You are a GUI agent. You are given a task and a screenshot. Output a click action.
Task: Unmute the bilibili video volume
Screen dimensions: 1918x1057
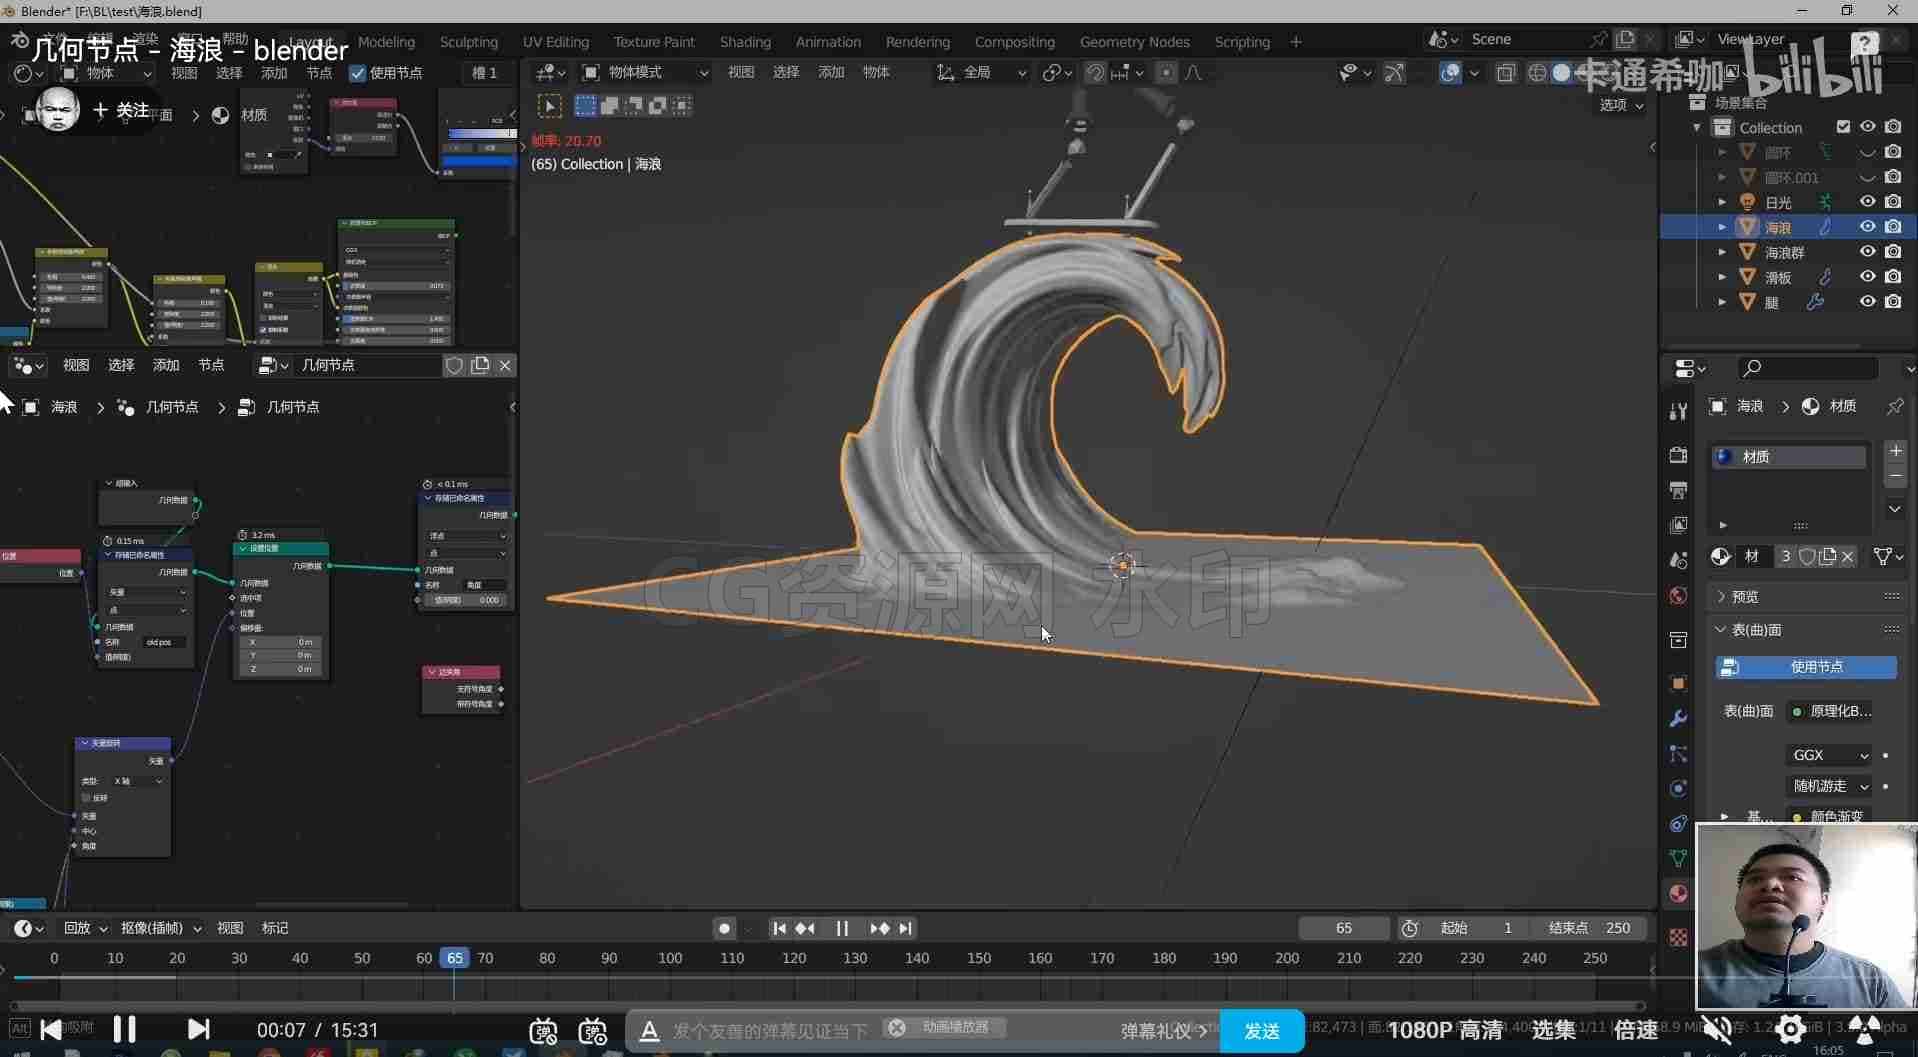1717,1029
